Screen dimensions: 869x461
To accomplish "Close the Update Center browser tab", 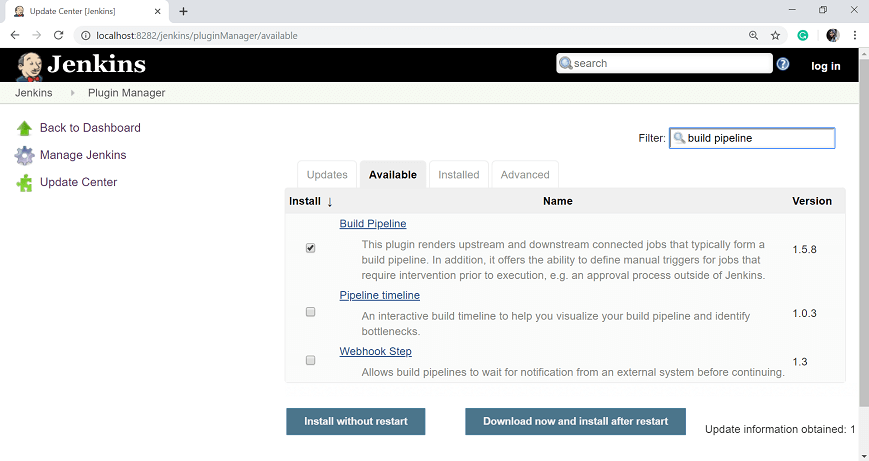I will [x=157, y=11].
